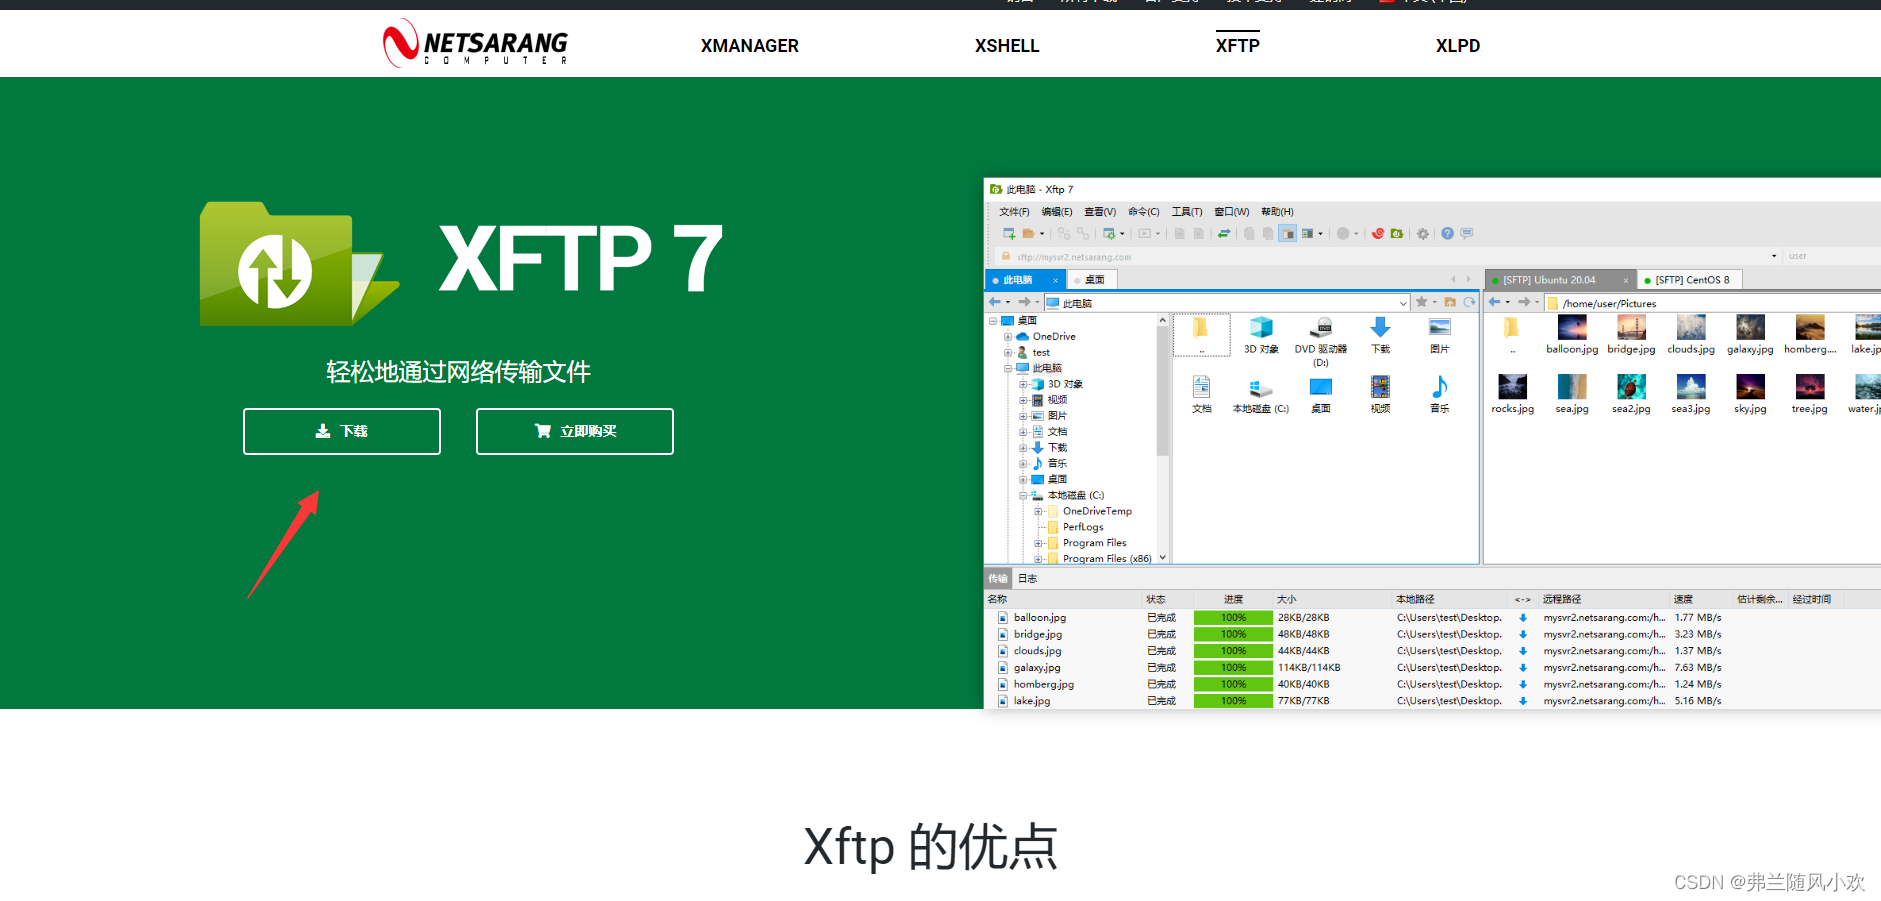Click the lake.jpg 100% progress bar

pyautogui.click(x=1233, y=701)
